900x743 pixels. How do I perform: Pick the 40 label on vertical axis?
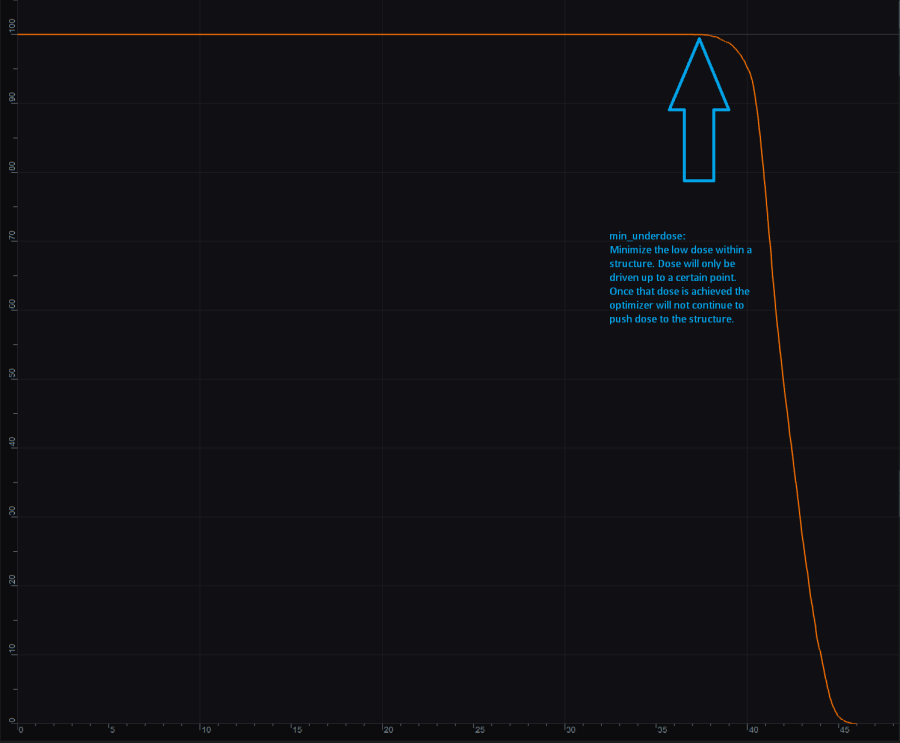(13, 443)
